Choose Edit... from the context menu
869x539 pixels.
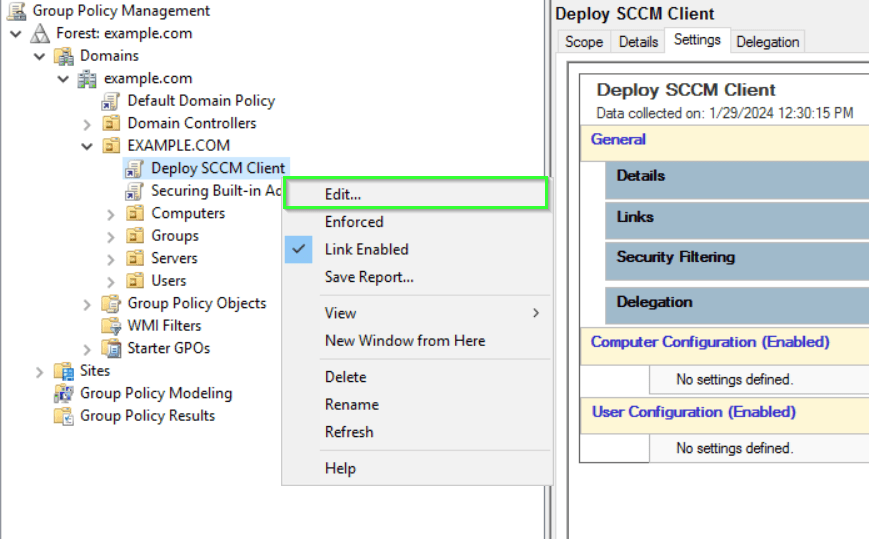(x=343, y=194)
